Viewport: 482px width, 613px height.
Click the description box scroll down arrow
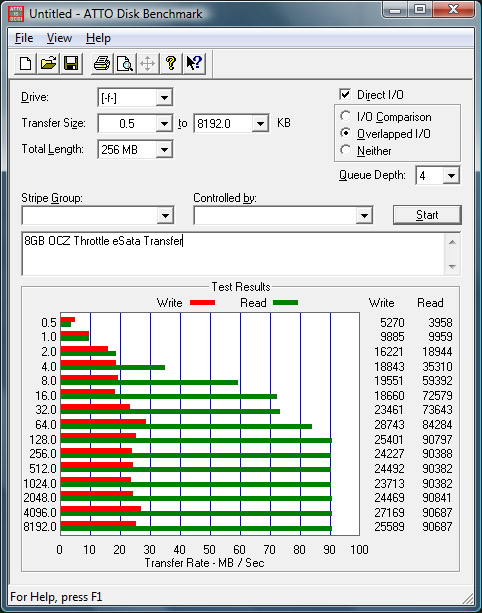452,267
